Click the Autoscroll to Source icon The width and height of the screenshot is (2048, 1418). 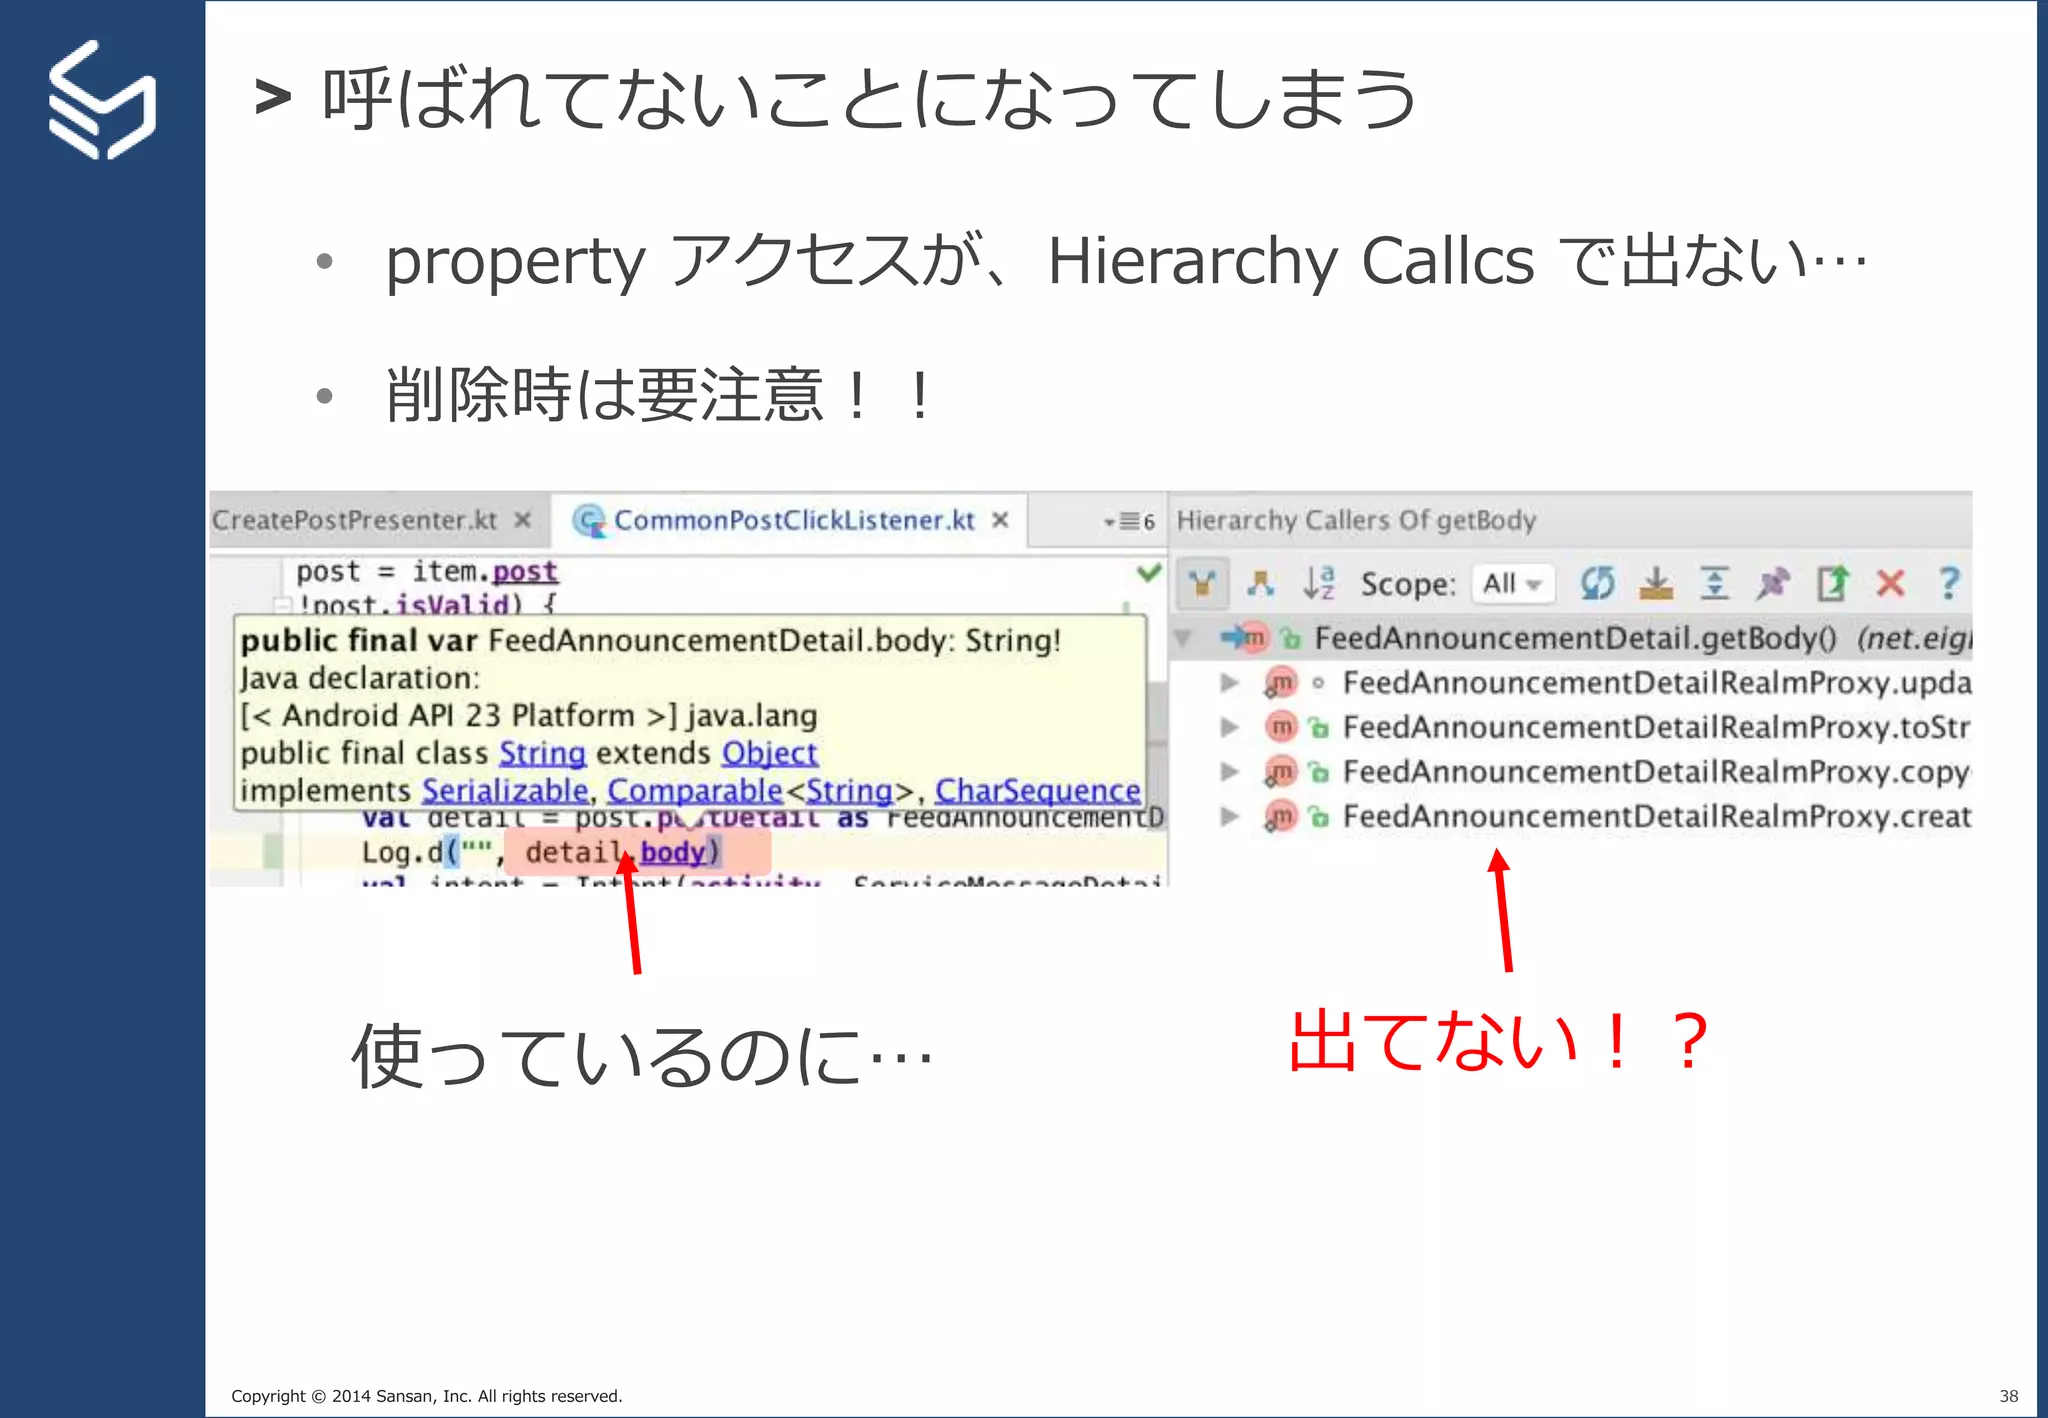point(1656,583)
